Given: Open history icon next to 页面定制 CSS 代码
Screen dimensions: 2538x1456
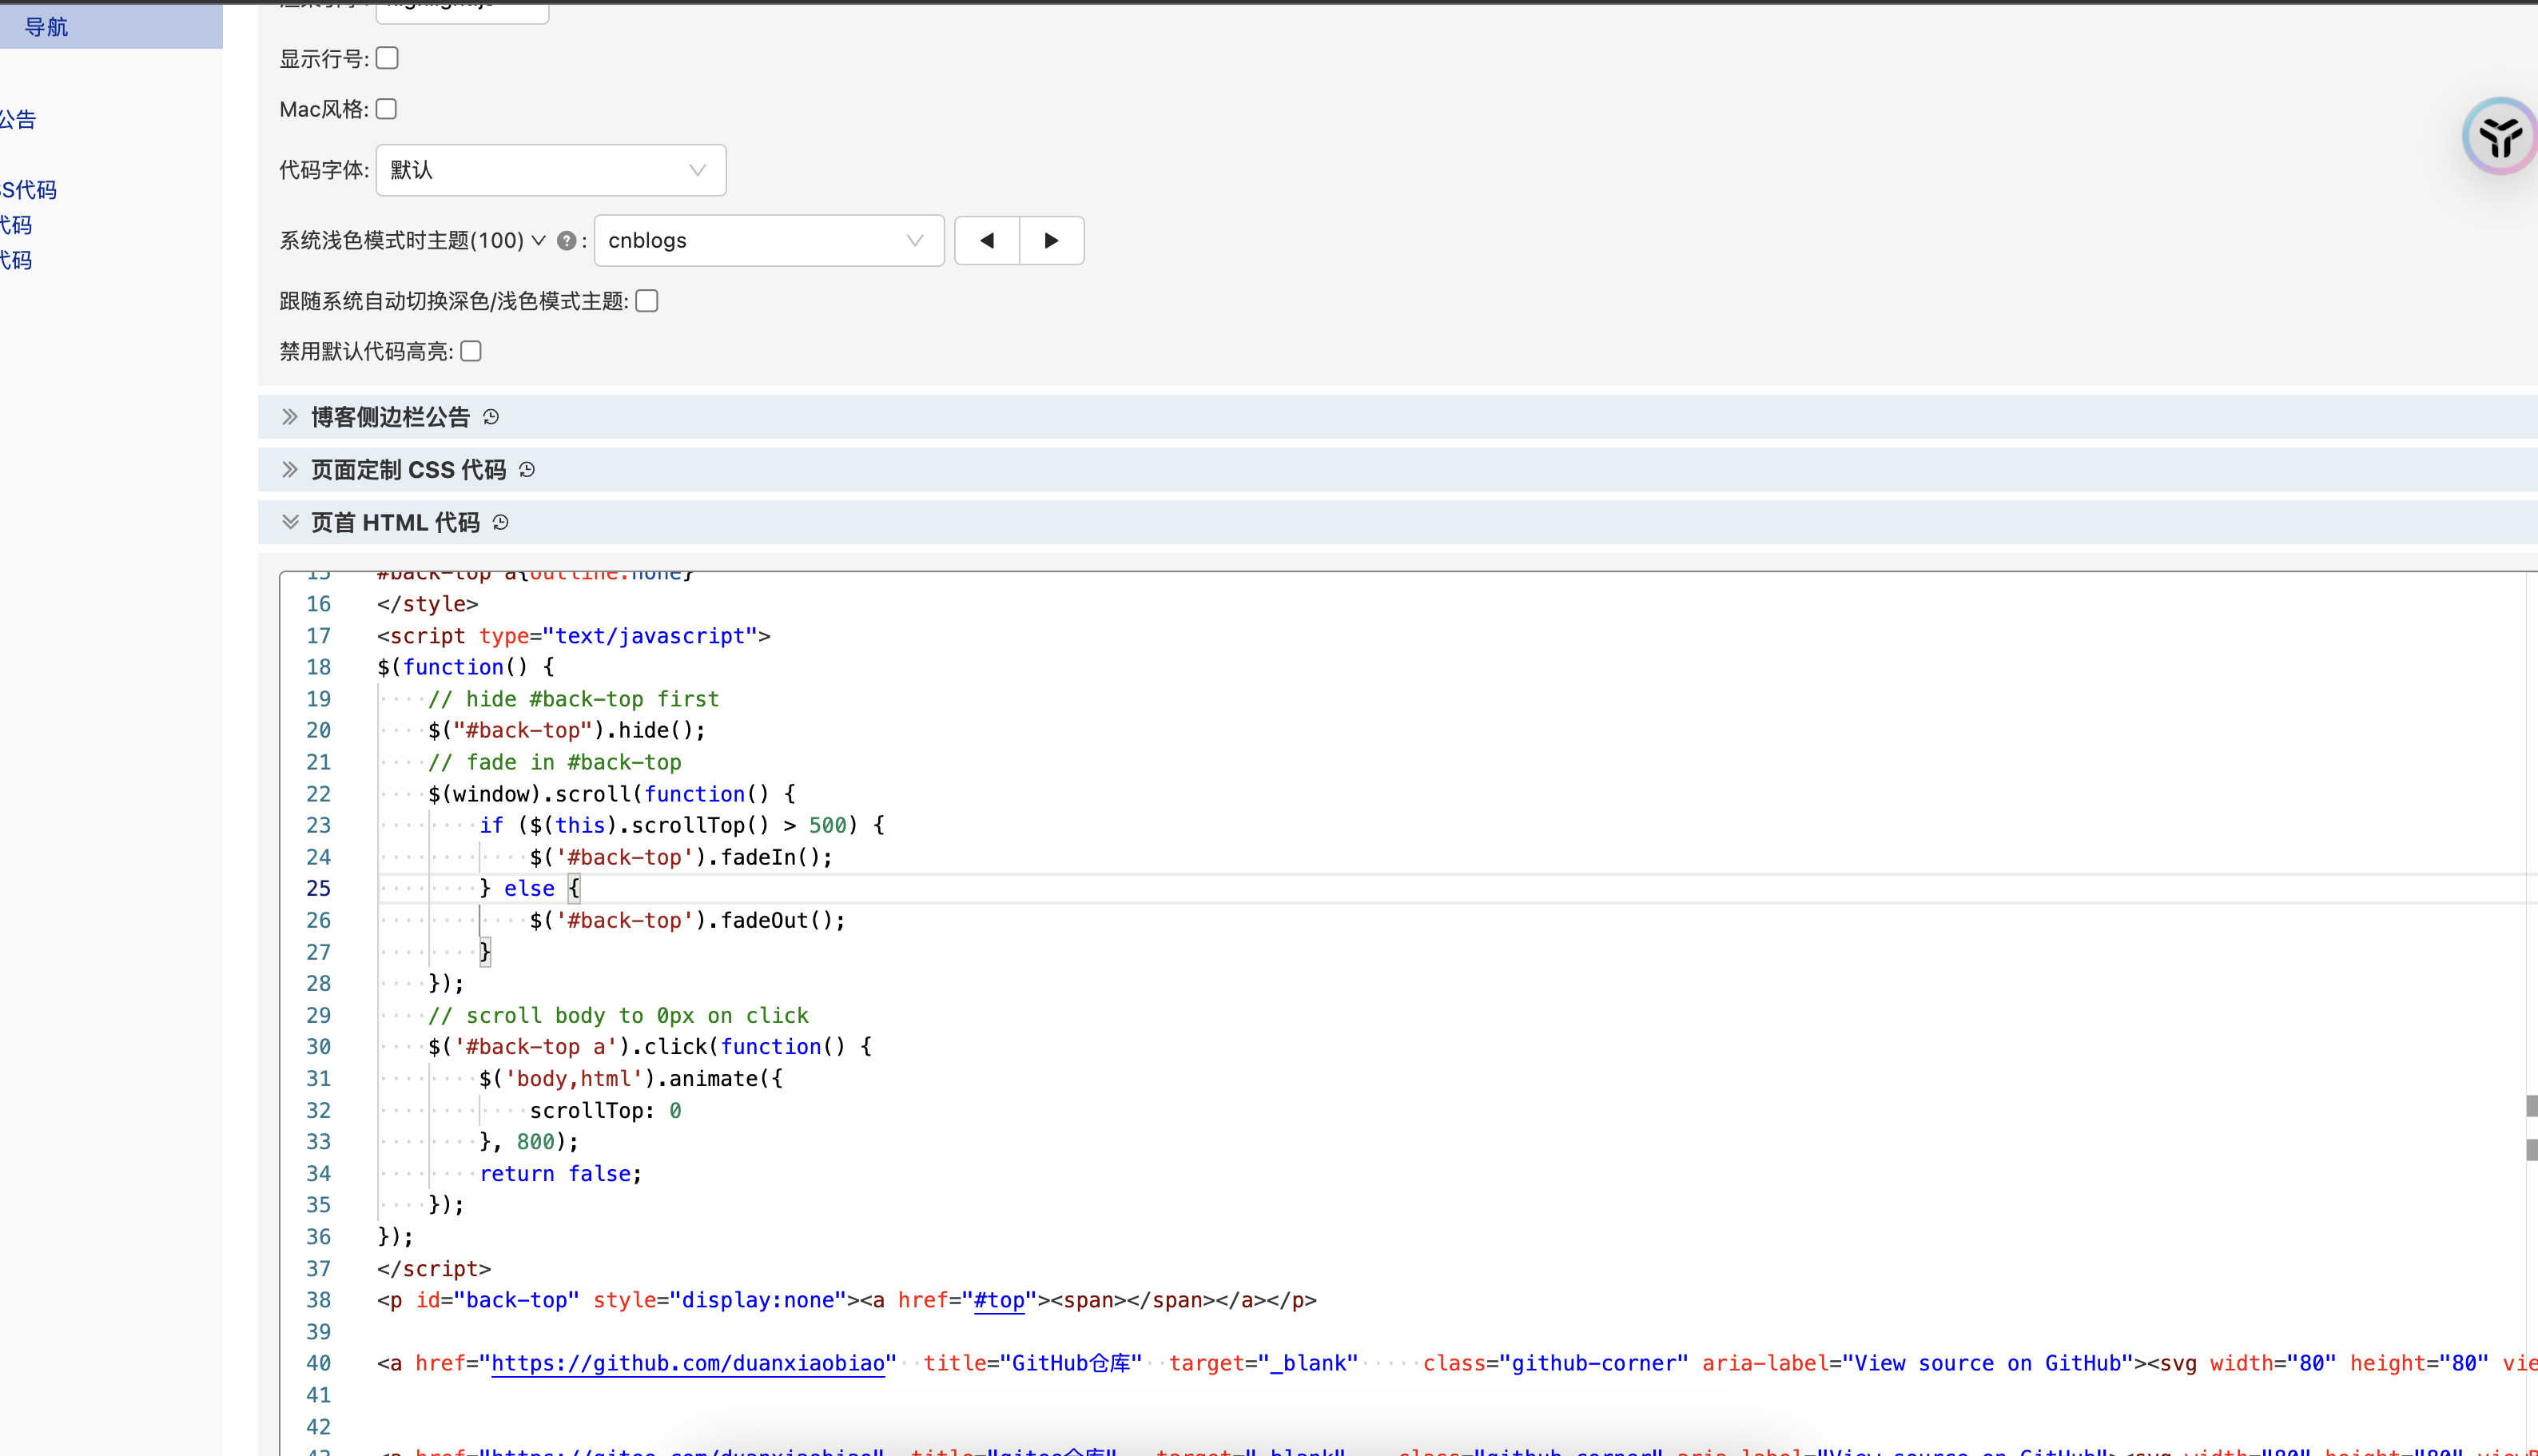Looking at the screenshot, I should (527, 470).
